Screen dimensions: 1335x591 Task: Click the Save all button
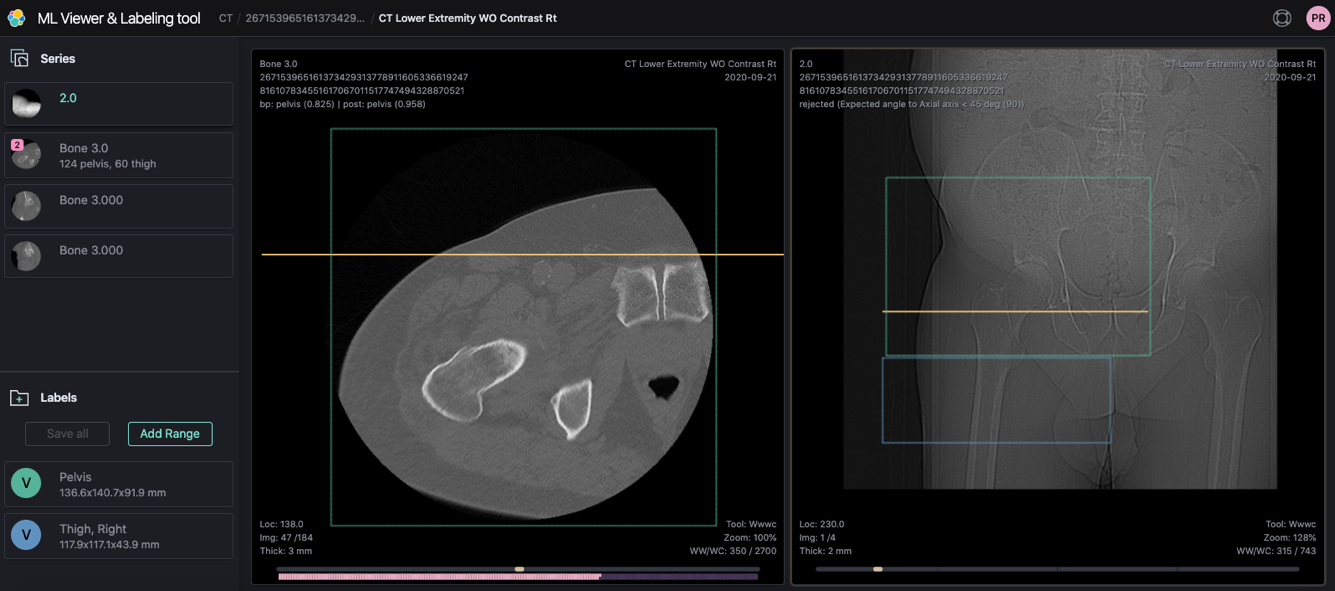click(x=68, y=434)
